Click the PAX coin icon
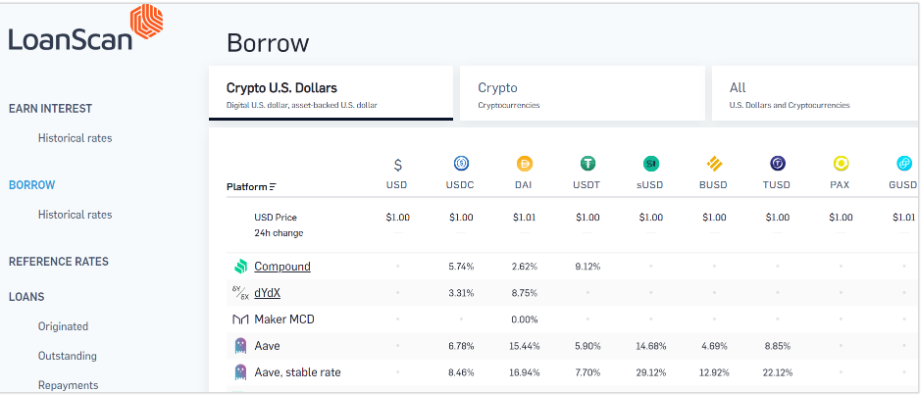921x397 pixels. pyautogui.click(x=841, y=163)
